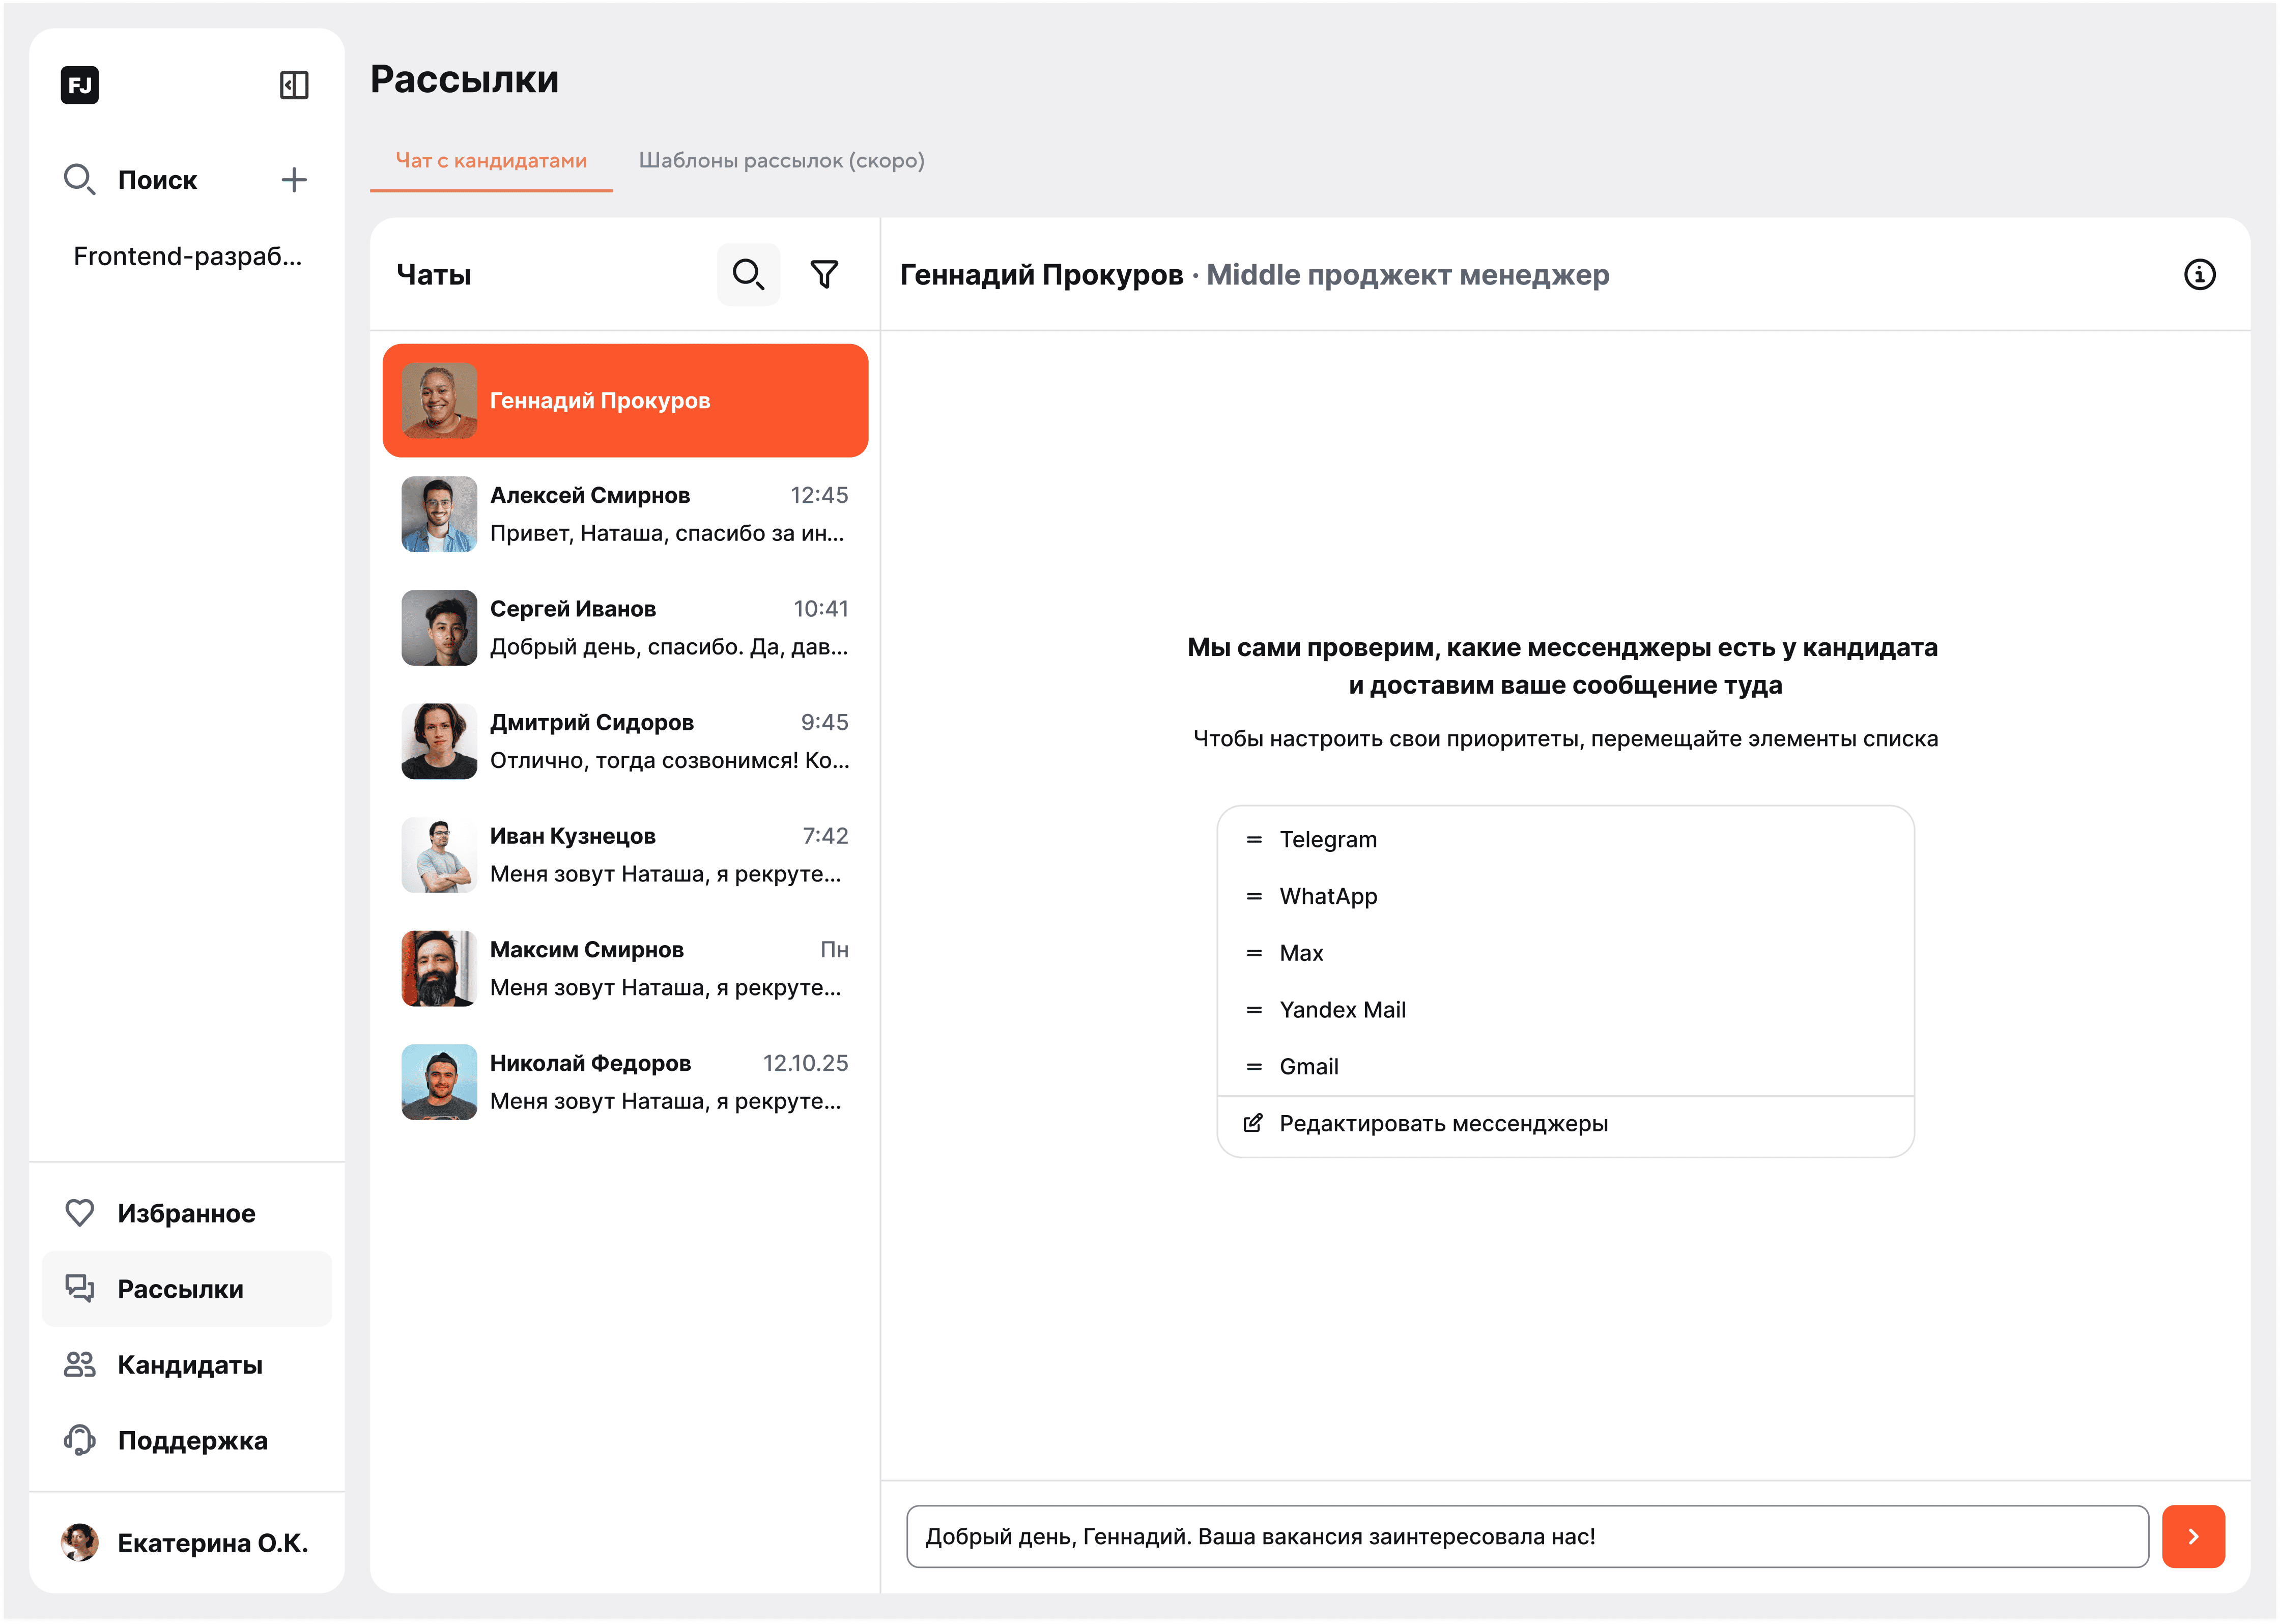Open search in the left sidebar
Image resolution: width=2280 pixels, height=1624 pixels.
[80, 180]
